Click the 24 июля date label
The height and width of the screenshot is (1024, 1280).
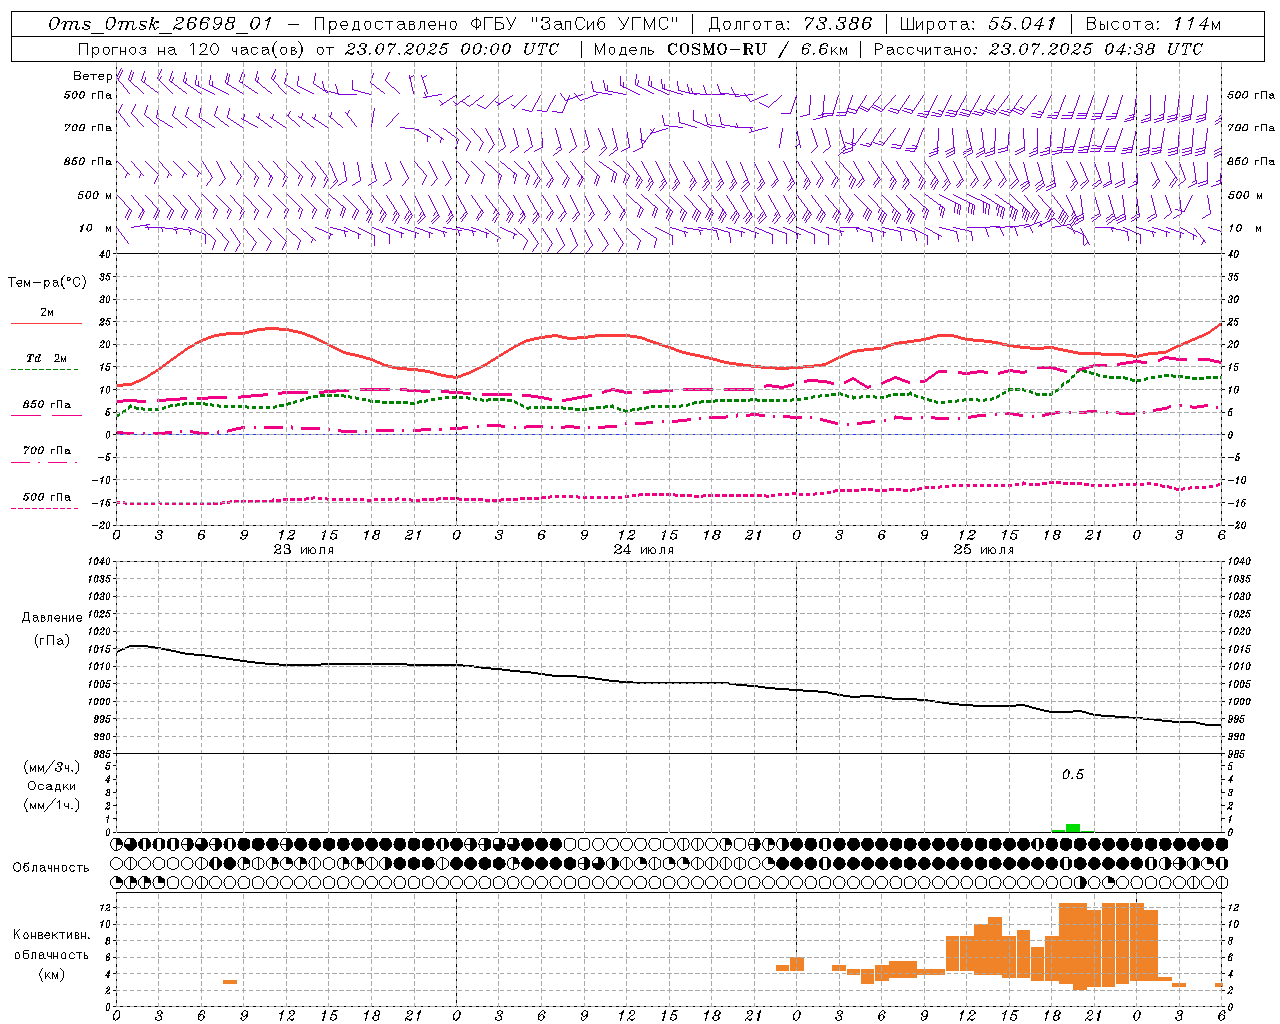pyautogui.click(x=643, y=550)
